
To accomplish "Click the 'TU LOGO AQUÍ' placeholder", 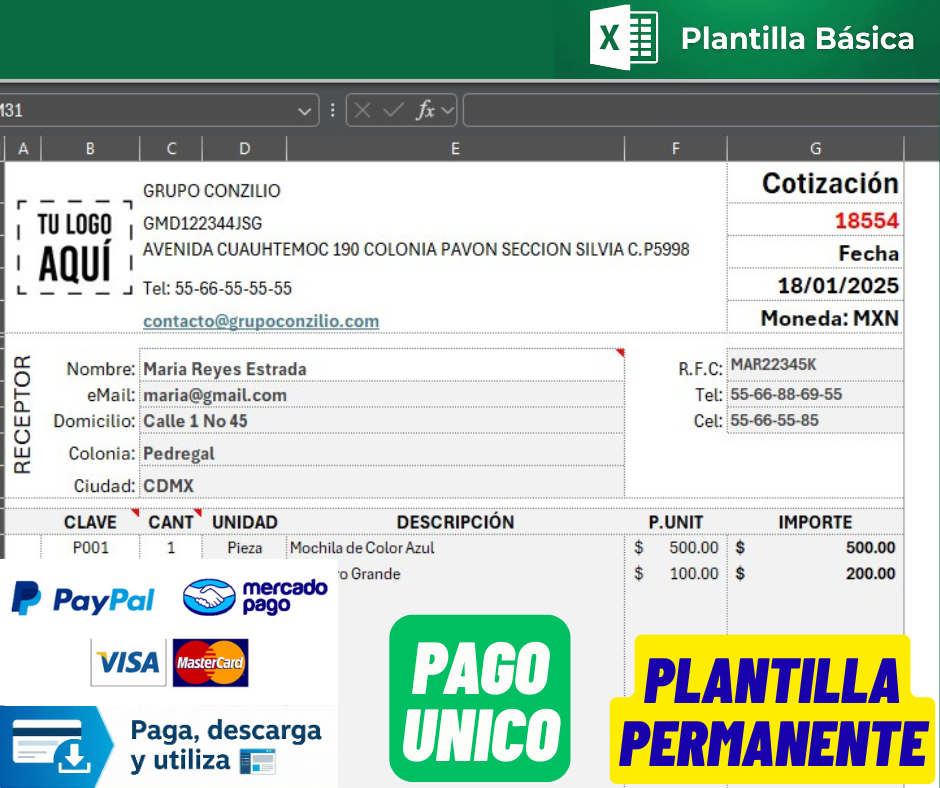I will (x=74, y=246).
